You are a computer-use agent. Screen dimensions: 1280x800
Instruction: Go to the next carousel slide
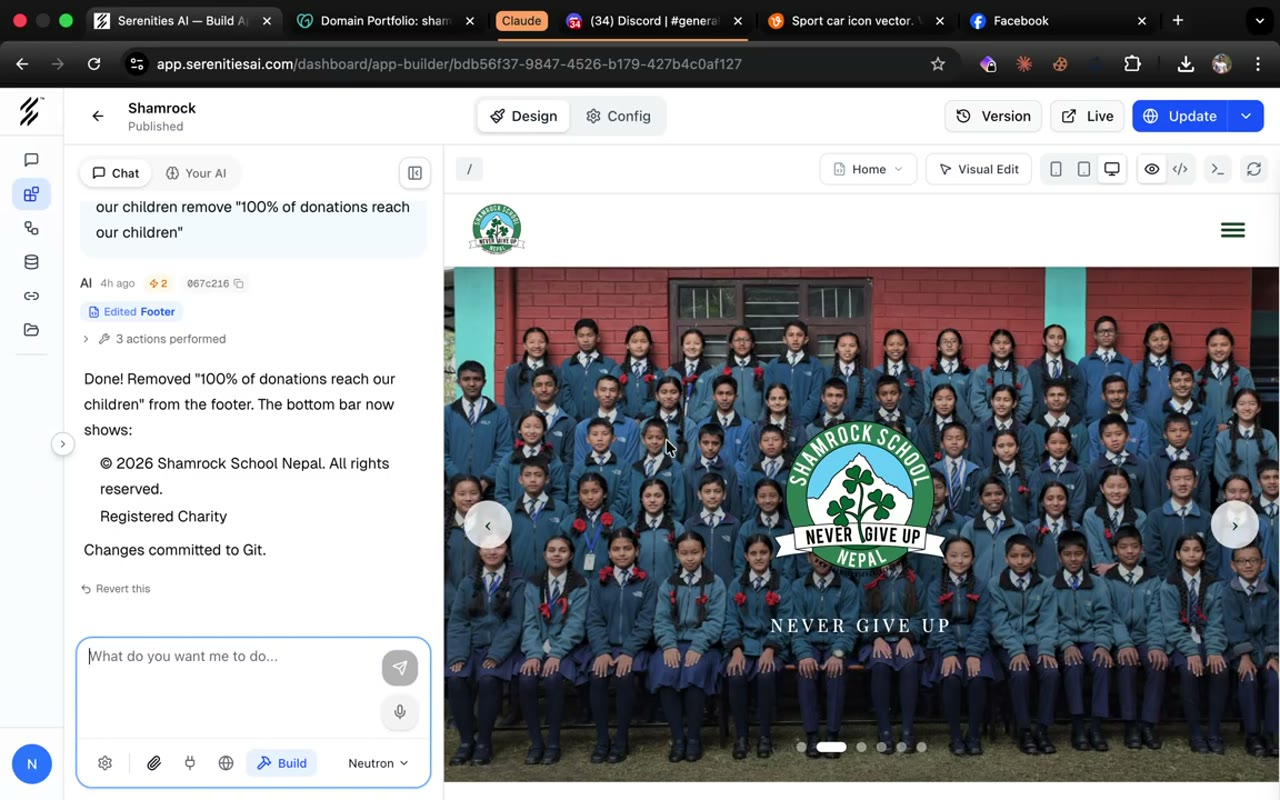pyautogui.click(x=1235, y=525)
